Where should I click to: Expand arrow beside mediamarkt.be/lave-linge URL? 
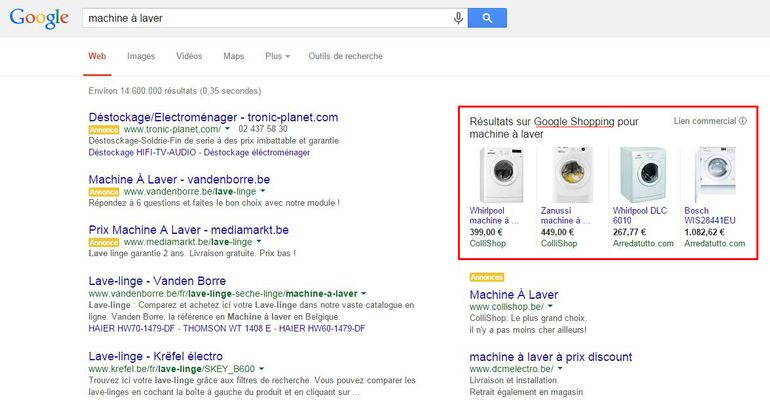(x=259, y=242)
